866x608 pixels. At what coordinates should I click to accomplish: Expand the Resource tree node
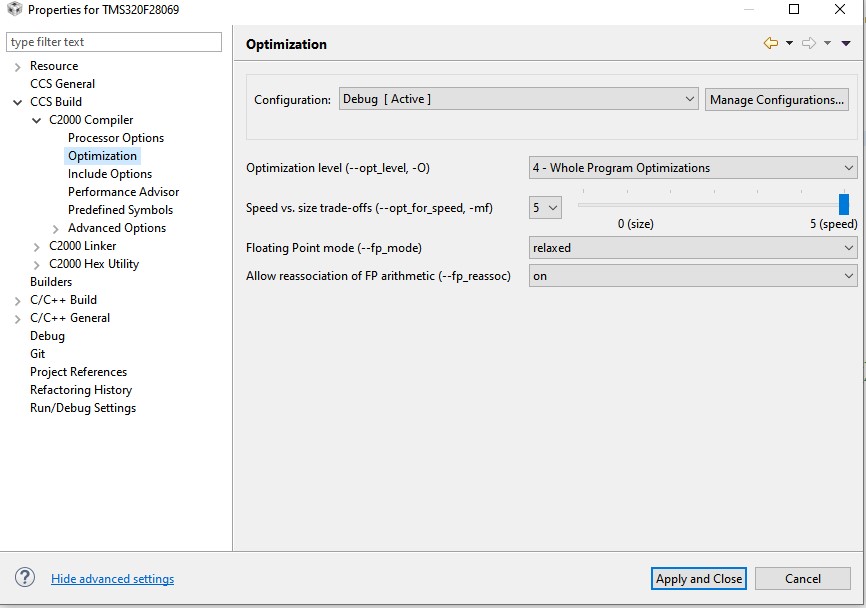coord(18,67)
